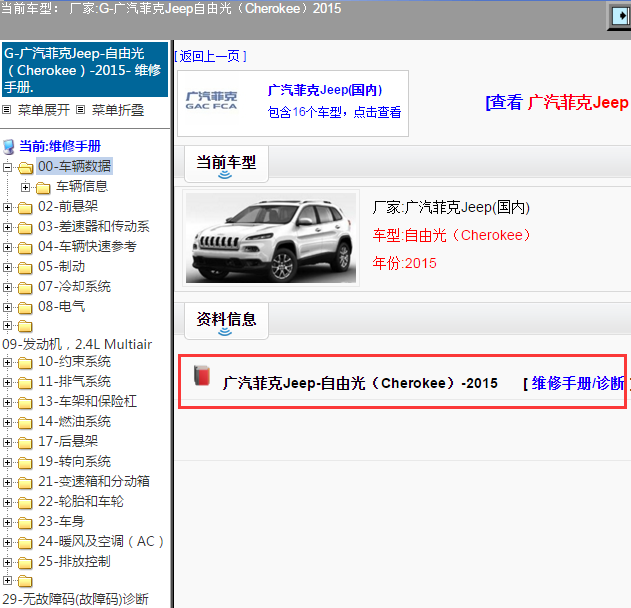The width and height of the screenshot is (631, 608).
Task: Select 09-发动机，2.4L Multiair tree label
Action: pos(77,344)
